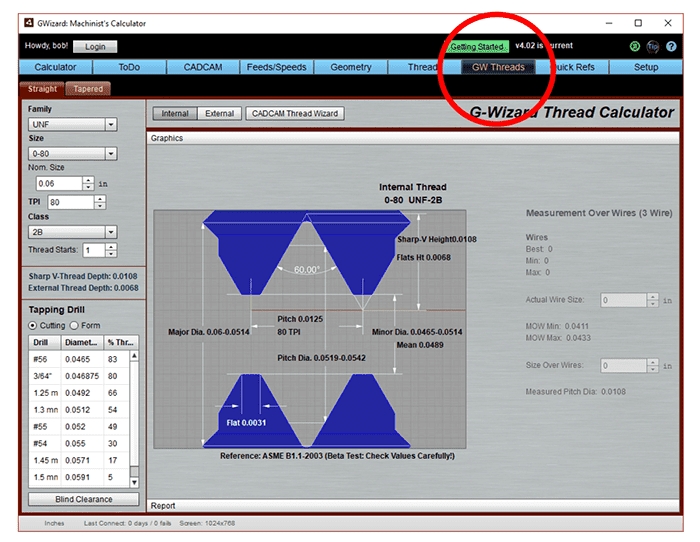This screenshot has width=700, height=542.
Task: Expand the Graphics panel header
Action: click(x=413, y=138)
